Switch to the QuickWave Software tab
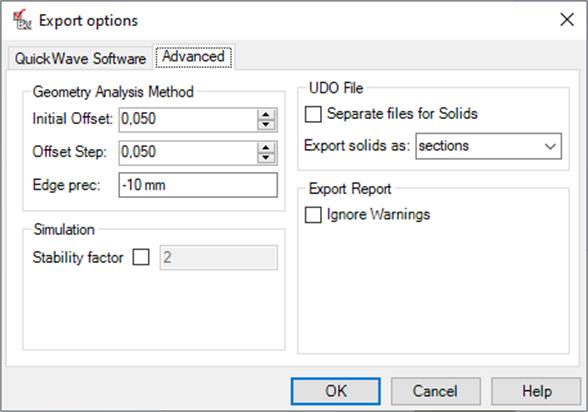Image resolution: width=588 pixels, height=412 pixels. tap(80, 59)
